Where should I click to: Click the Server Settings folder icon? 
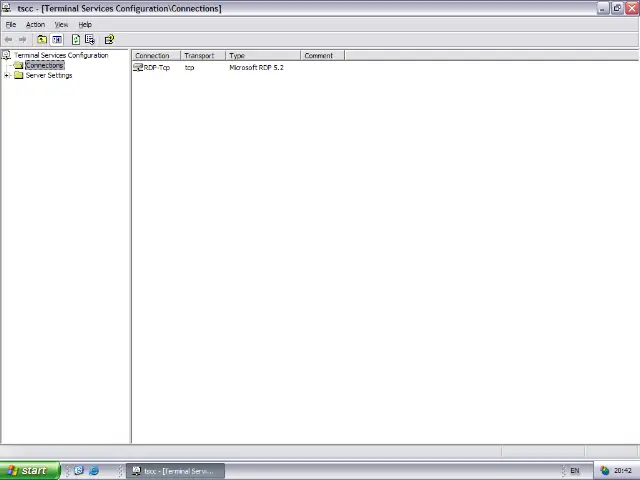tap(18, 75)
